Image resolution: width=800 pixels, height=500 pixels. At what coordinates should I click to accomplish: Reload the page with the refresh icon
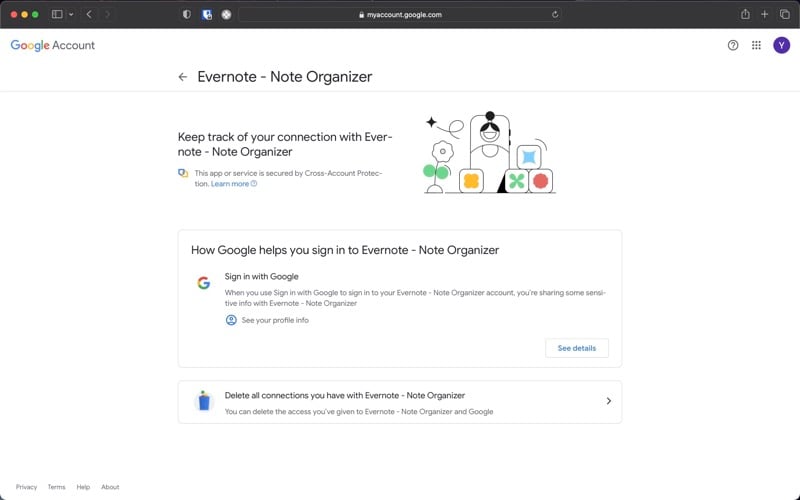(x=555, y=14)
